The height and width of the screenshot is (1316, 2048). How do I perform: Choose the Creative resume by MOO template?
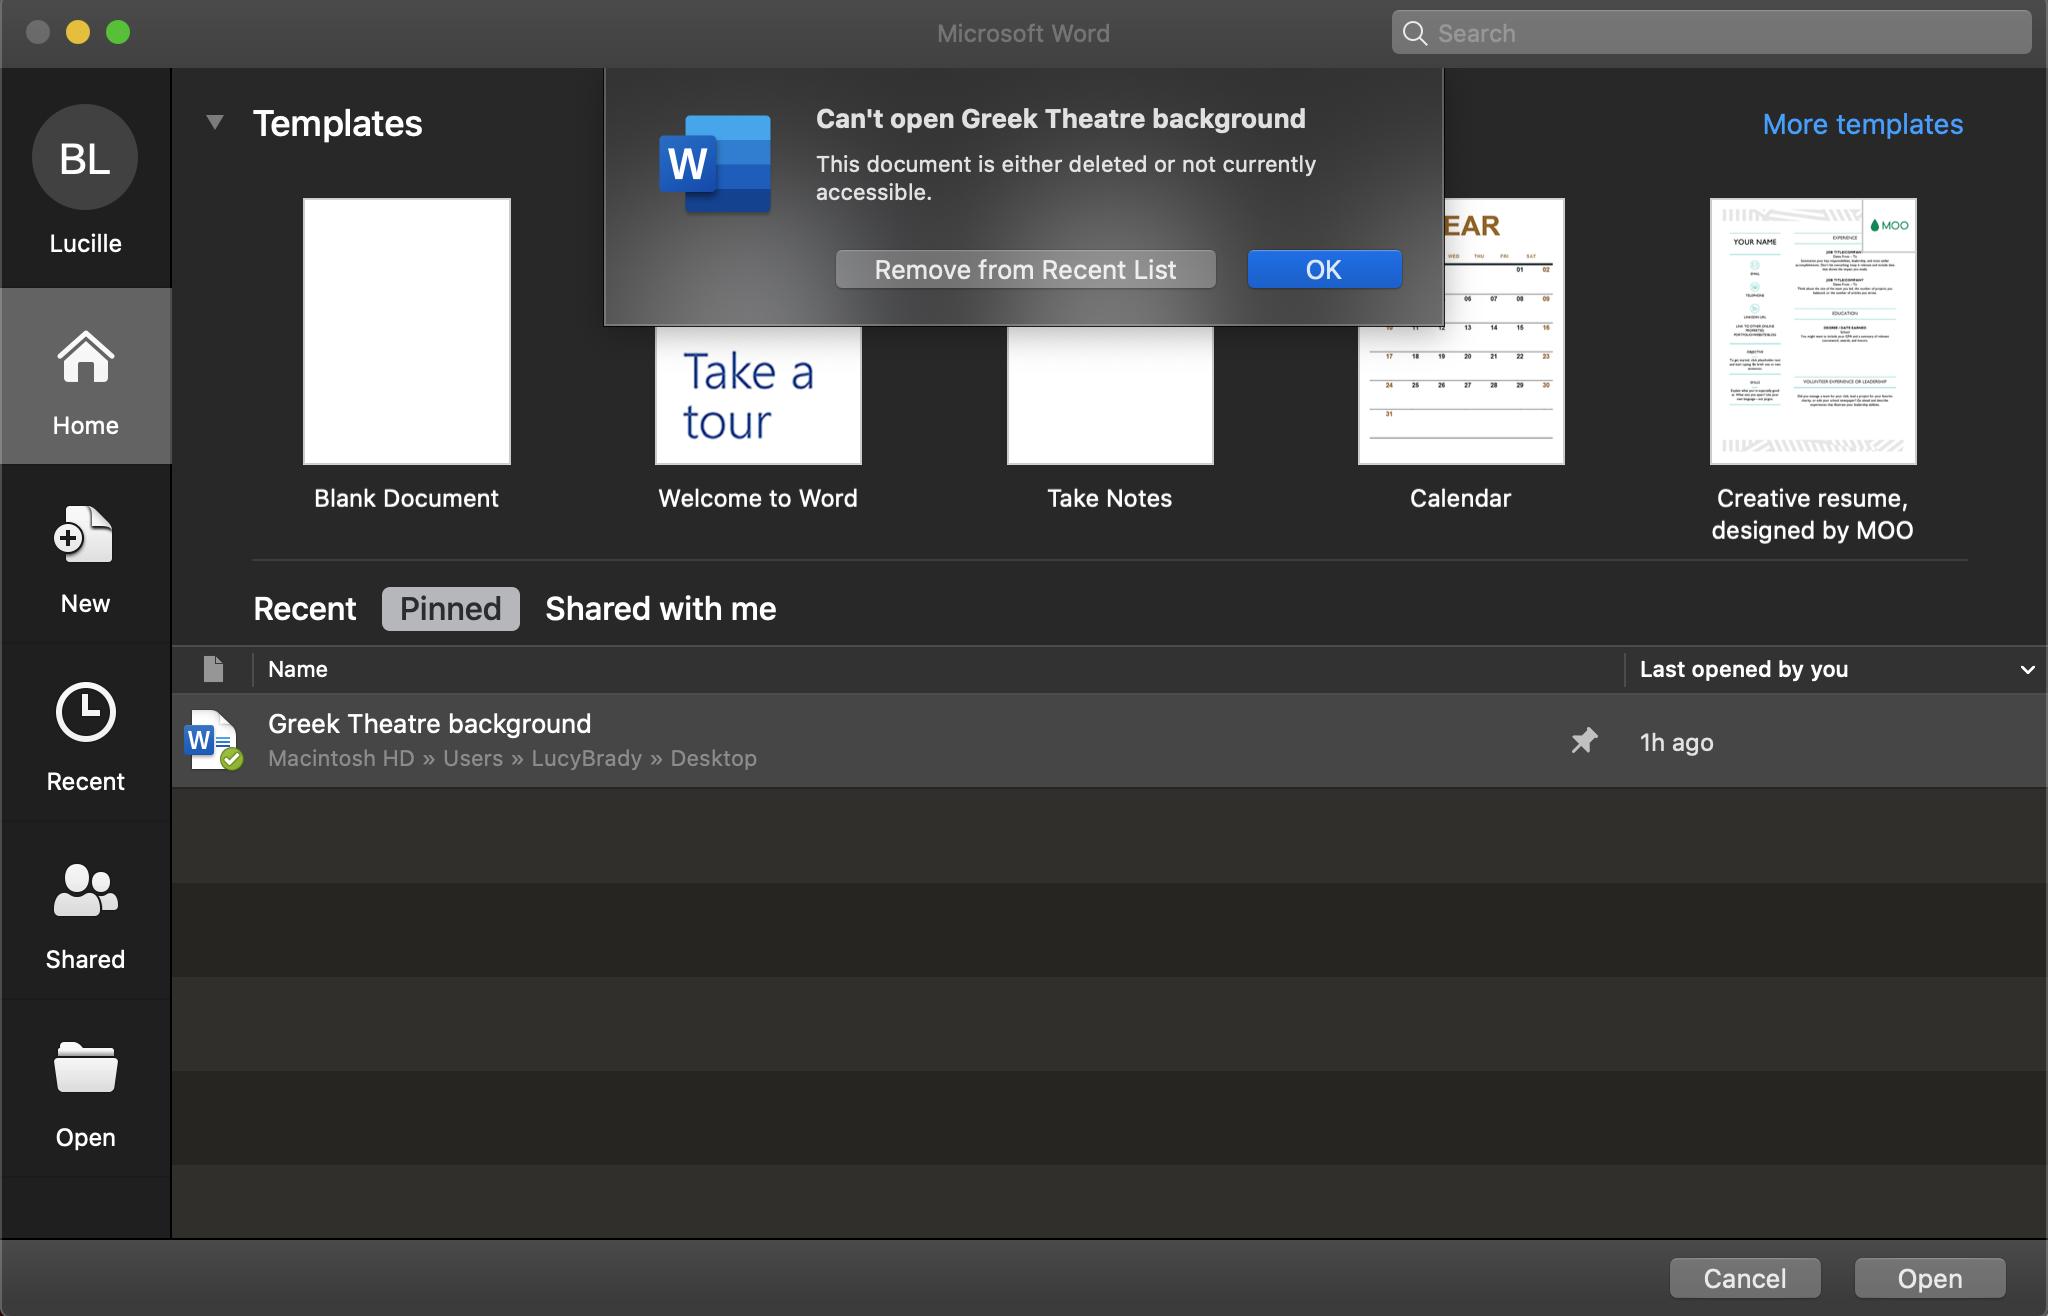coord(1813,331)
